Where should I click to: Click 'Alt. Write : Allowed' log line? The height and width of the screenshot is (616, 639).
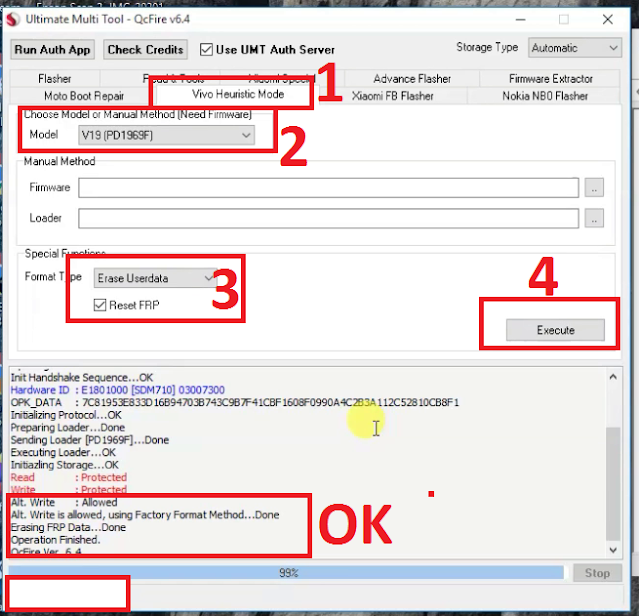(64, 502)
